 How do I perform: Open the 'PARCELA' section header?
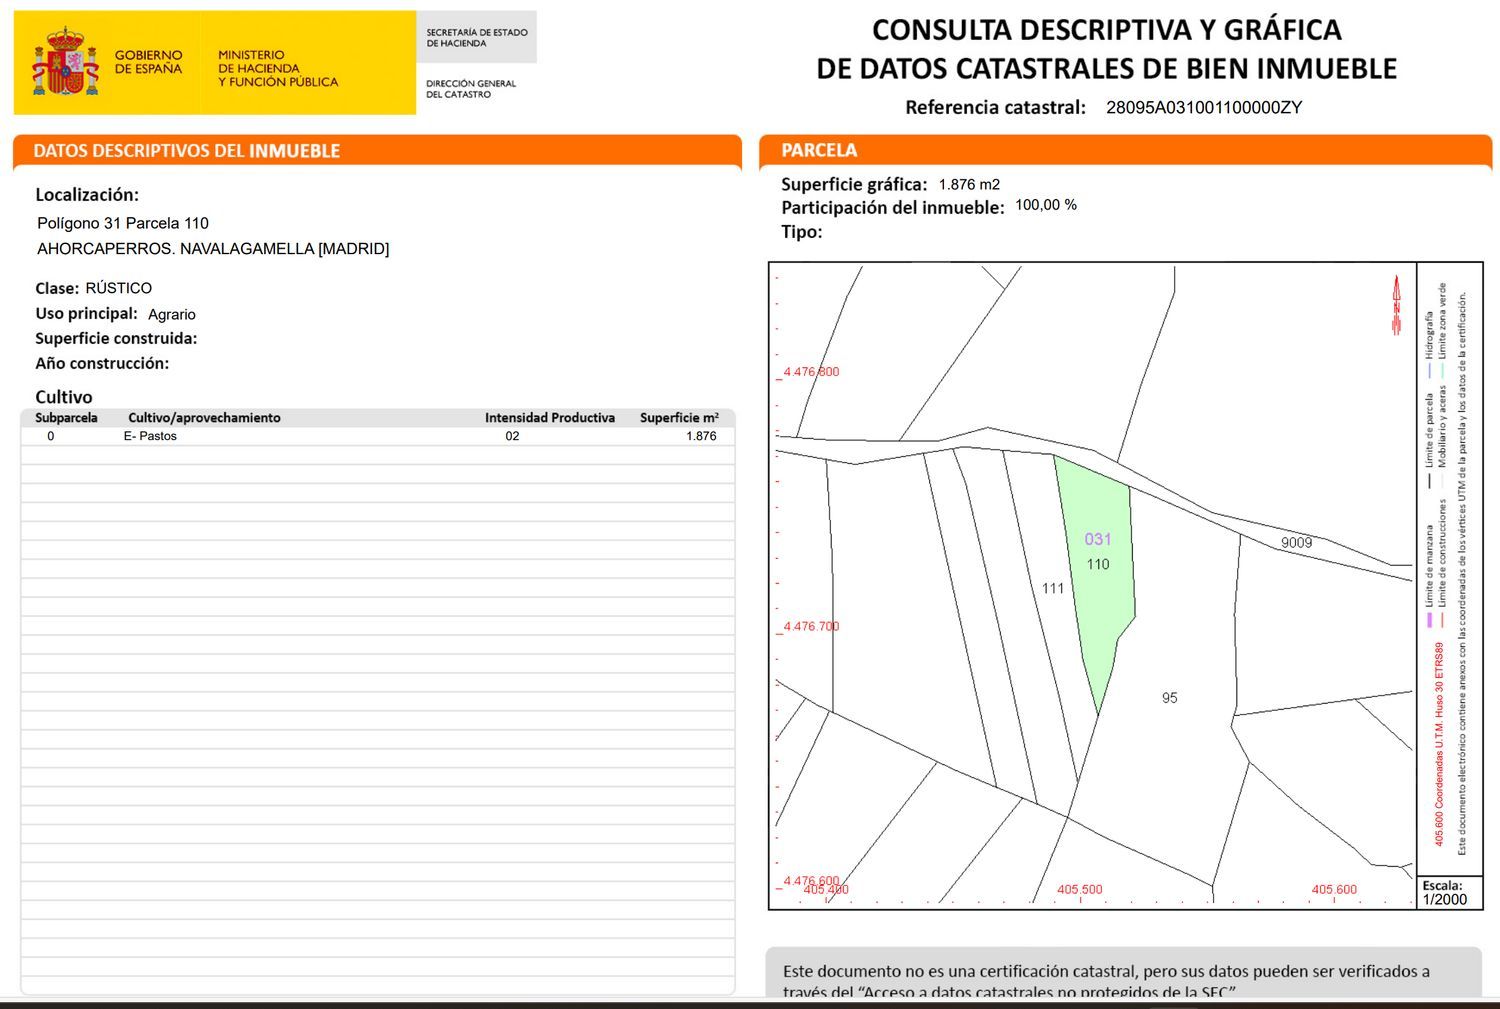tap(819, 150)
